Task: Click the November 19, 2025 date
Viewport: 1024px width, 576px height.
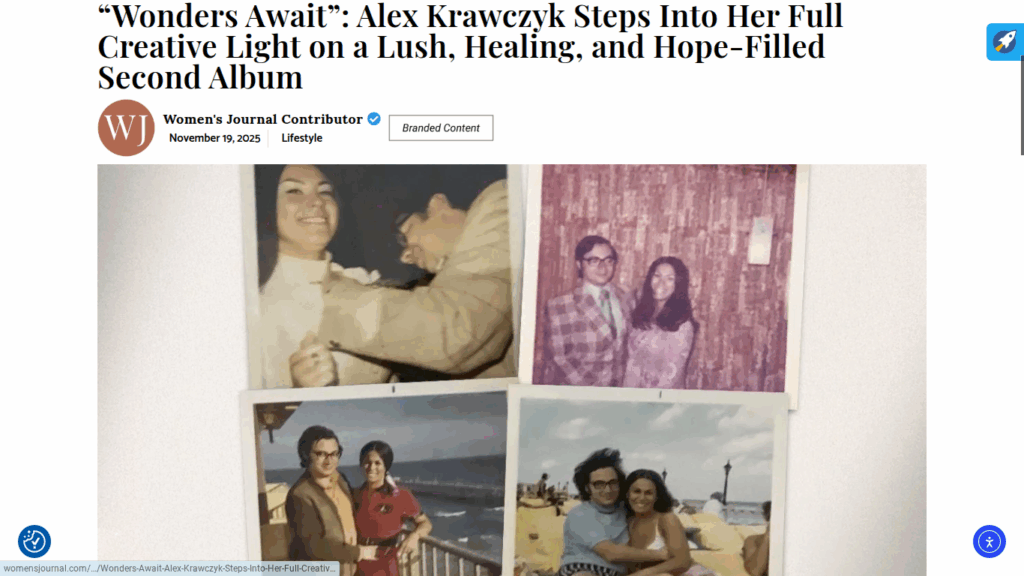Action: pyautogui.click(x=214, y=138)
